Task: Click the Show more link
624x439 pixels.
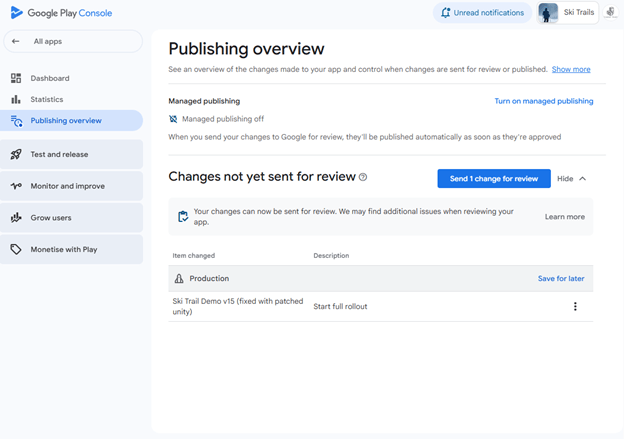Action: (571, 70)
